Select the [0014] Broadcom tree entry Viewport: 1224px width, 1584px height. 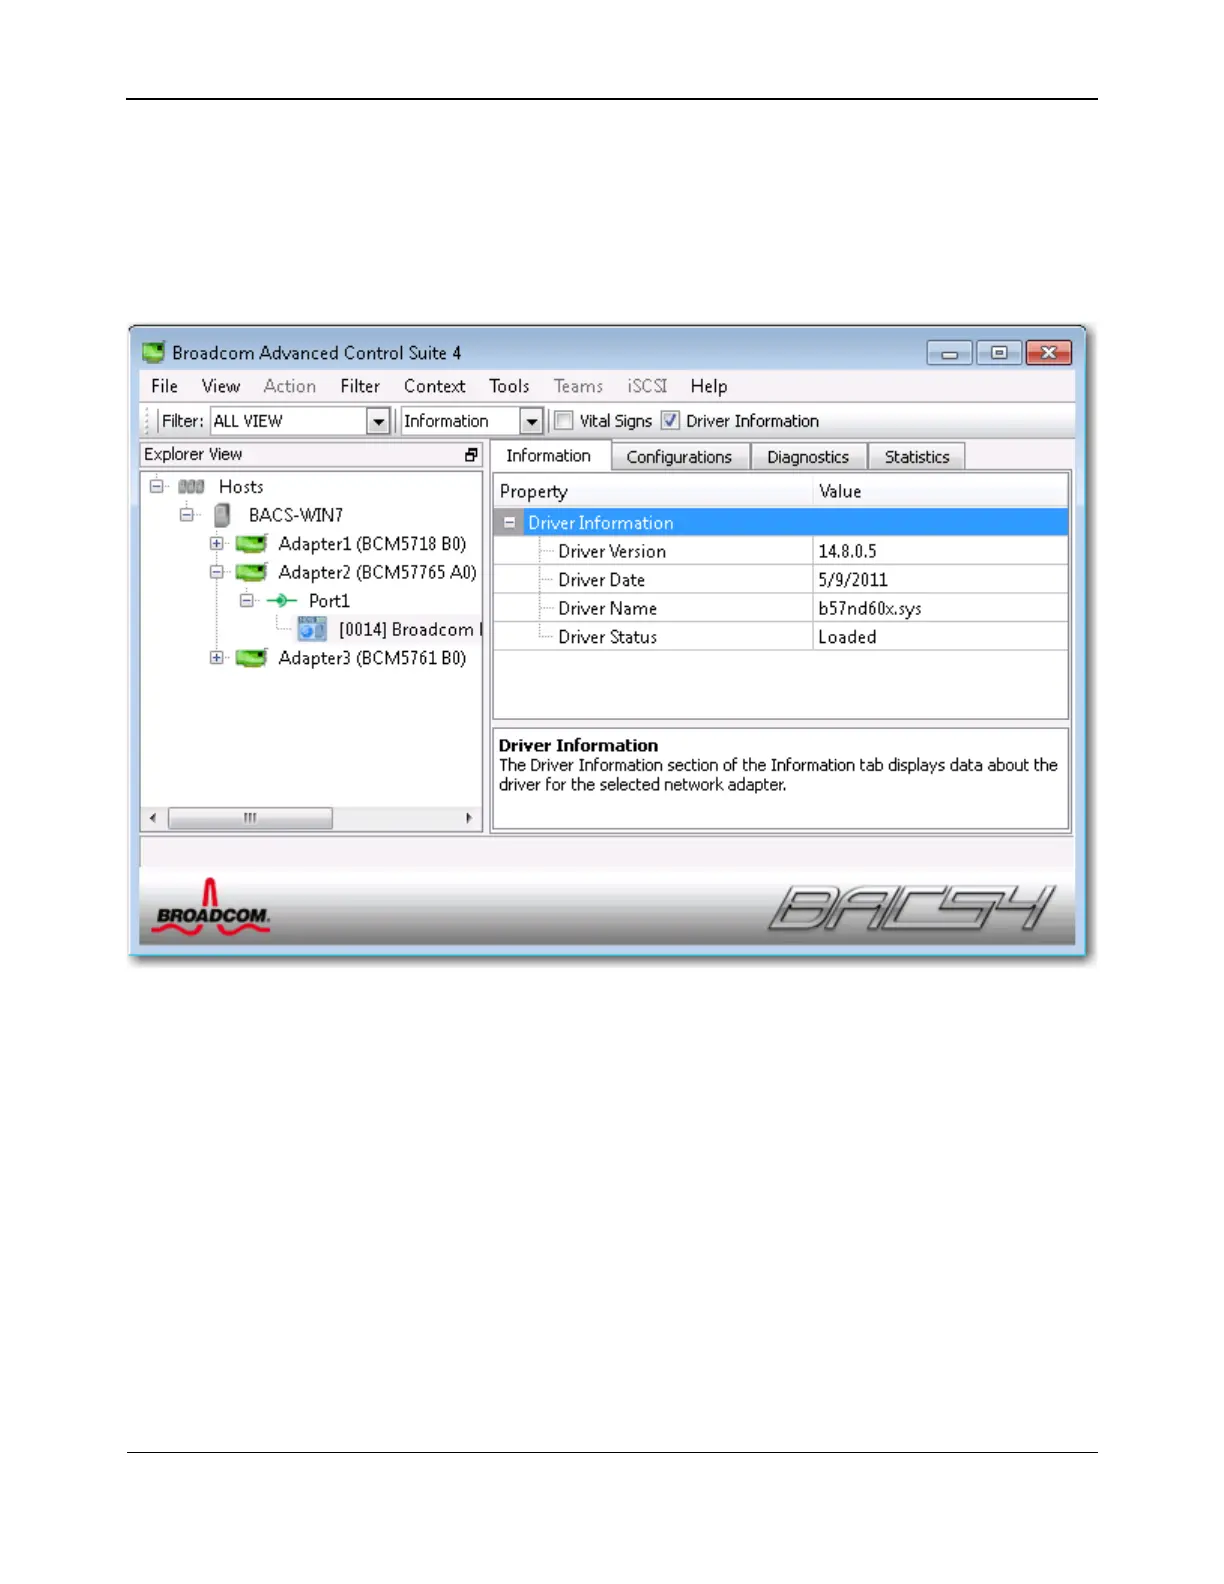pyautogui.click(x=408, y=629)
